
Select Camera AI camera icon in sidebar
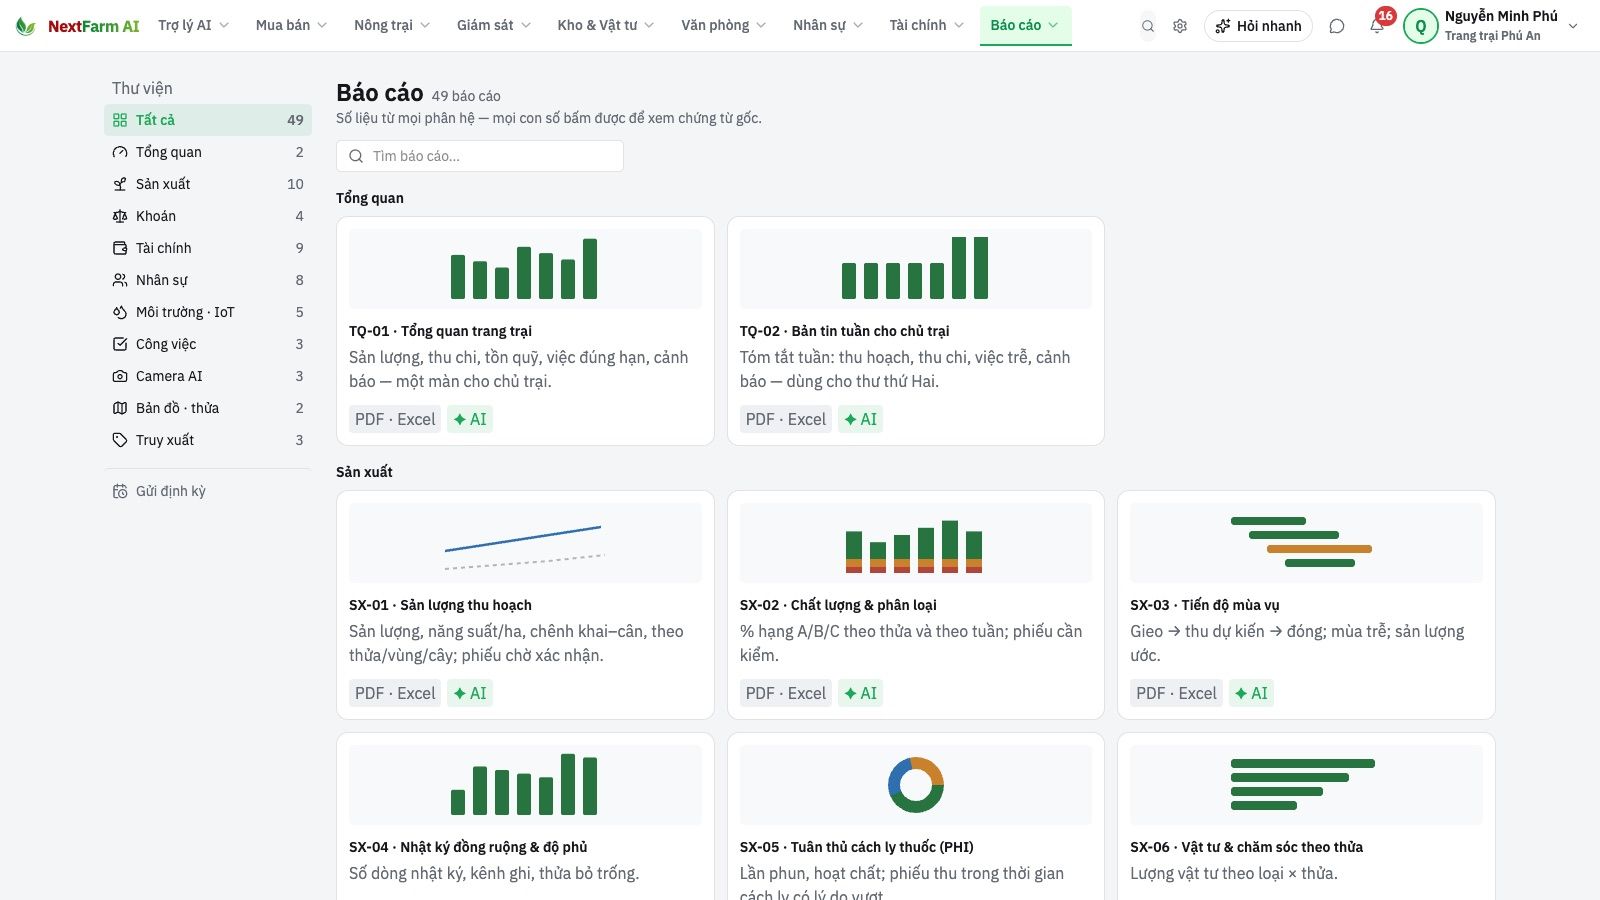[120, 376]
